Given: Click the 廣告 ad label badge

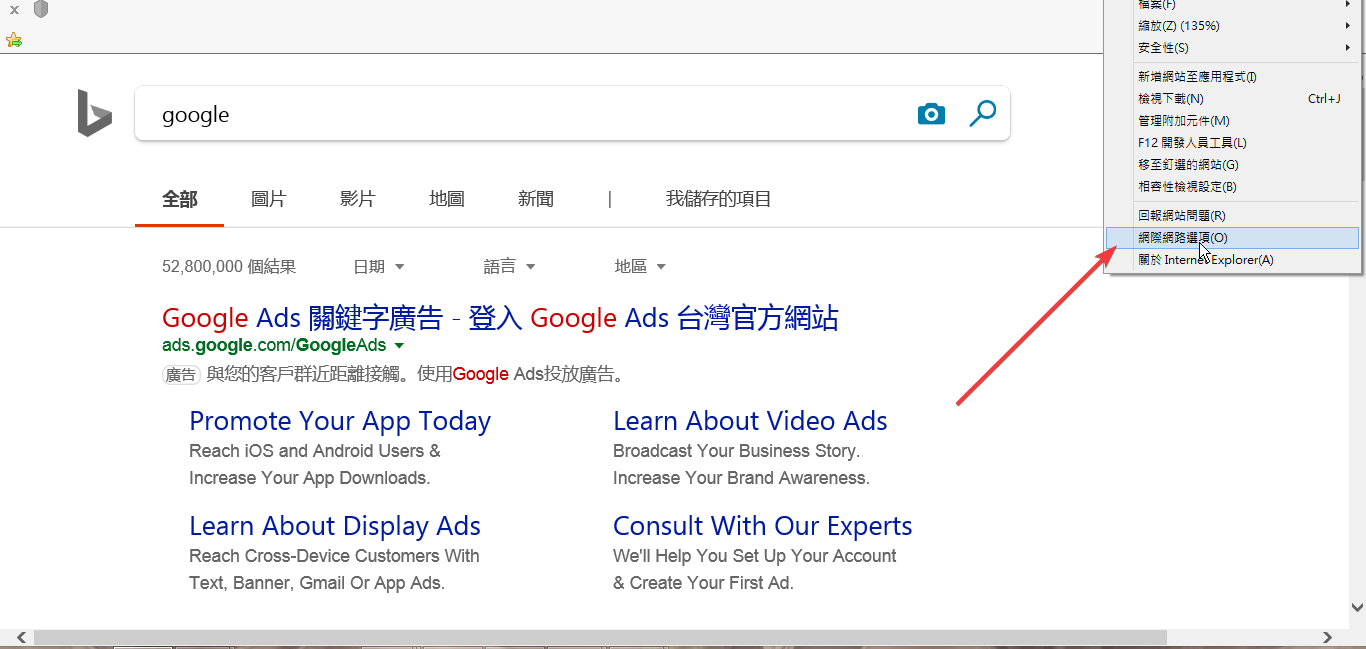Looking at the screenshot, I should (181, 375).
